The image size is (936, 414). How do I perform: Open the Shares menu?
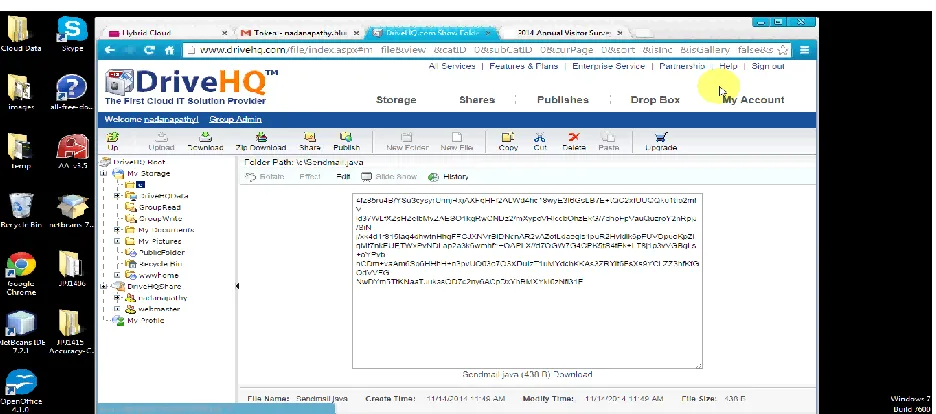point(477,100)
